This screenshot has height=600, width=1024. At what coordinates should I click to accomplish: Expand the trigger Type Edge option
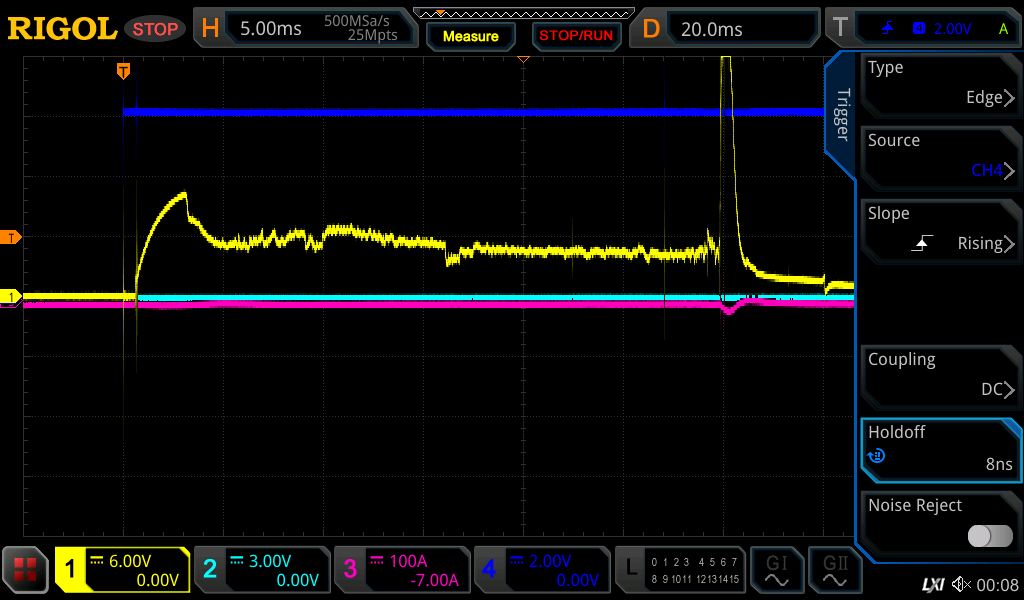[940, 83]
